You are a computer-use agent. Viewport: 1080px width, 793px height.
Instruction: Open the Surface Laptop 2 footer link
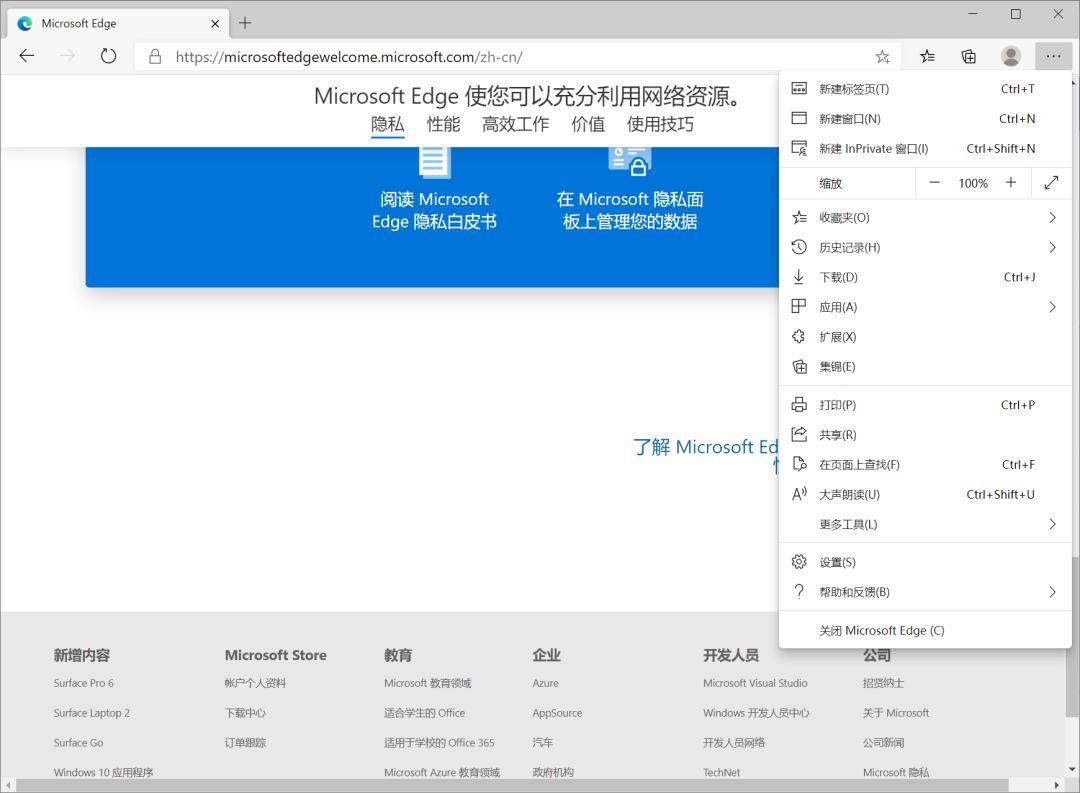tap(92, 713)
